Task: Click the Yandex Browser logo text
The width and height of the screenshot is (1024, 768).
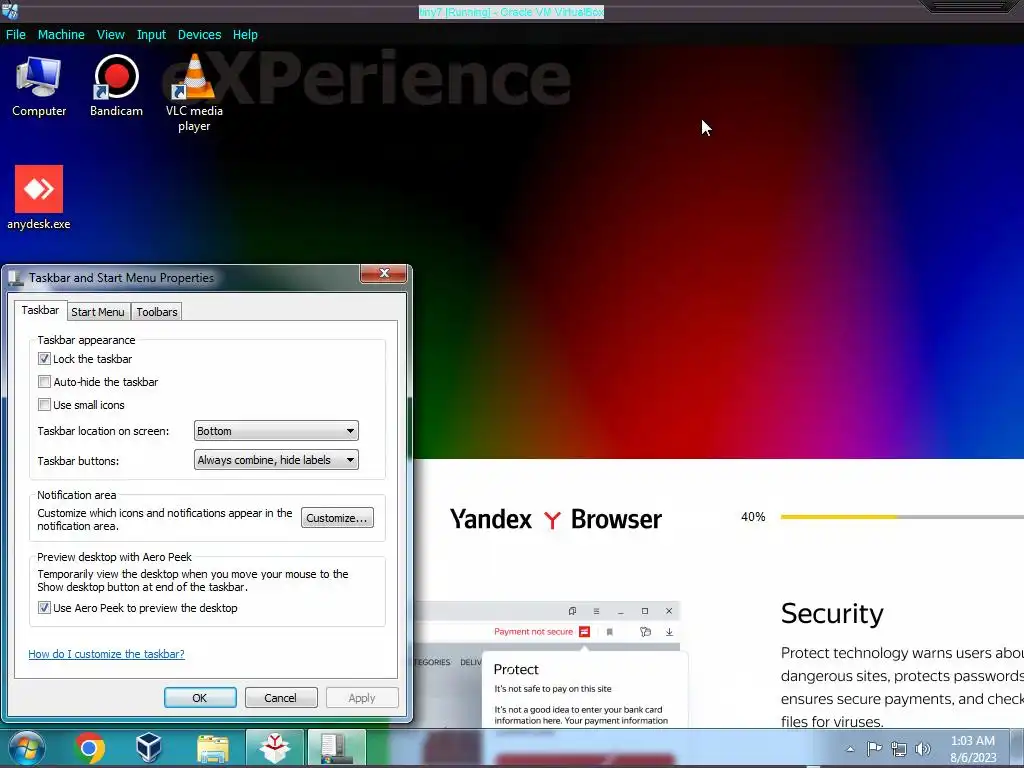Action: click(556, 519)
